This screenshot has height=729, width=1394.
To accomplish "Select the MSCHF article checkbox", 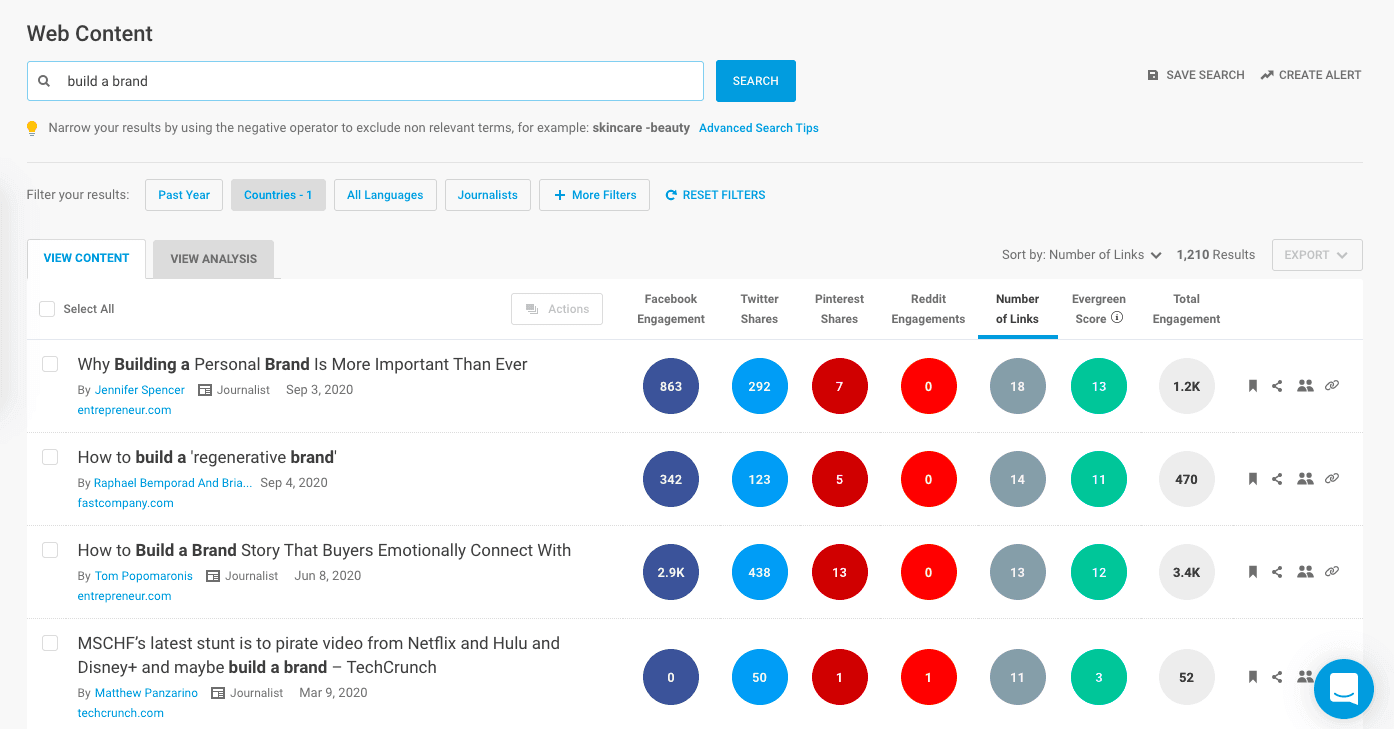I will (50, 643).
